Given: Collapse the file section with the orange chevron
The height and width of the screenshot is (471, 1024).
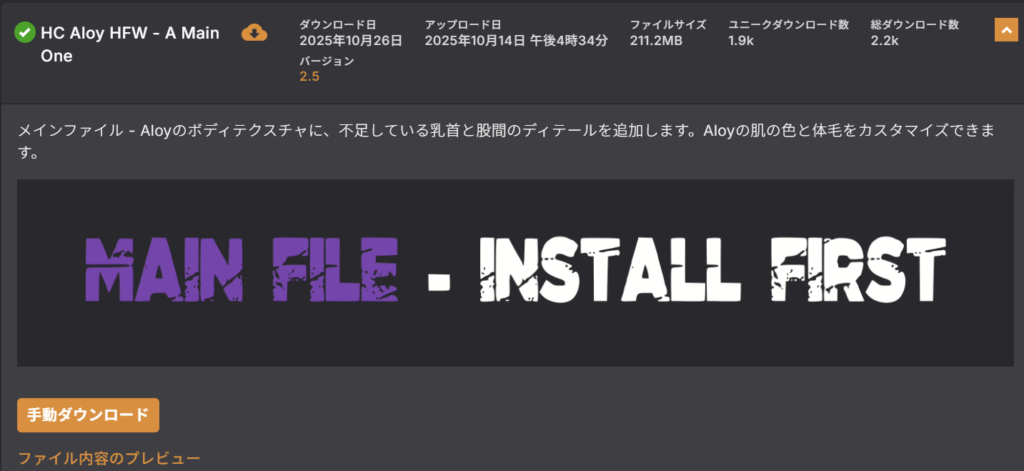Looking at the screenshot, I should (x=1006, y=30).
